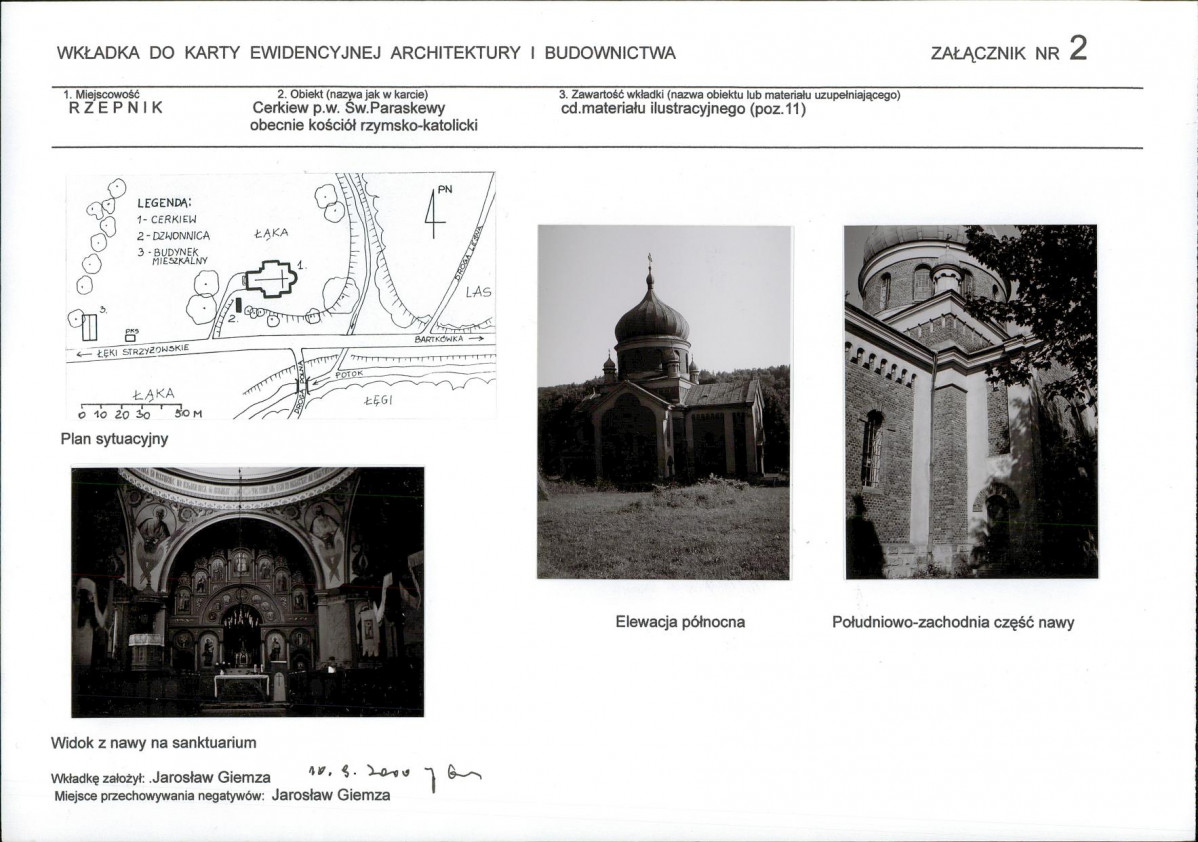Image resolution: width=1198 pixels, height=842 pixels.
Task: Click the black bell tower rectangle marked 2
Action: point(239,304)
